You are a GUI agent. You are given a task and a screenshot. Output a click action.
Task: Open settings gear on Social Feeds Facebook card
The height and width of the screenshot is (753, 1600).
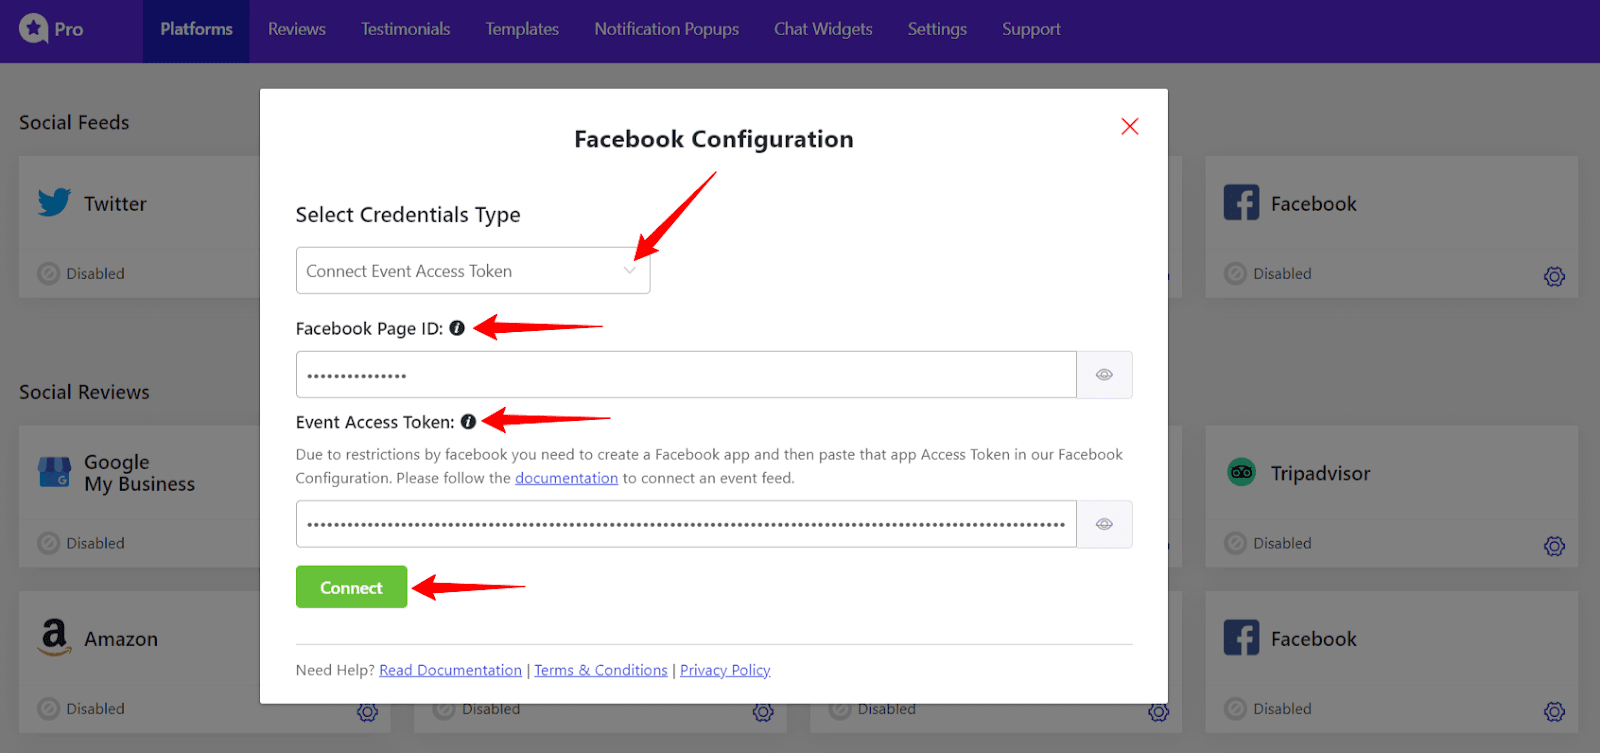pyautogui.click(x=1554, y=276)
